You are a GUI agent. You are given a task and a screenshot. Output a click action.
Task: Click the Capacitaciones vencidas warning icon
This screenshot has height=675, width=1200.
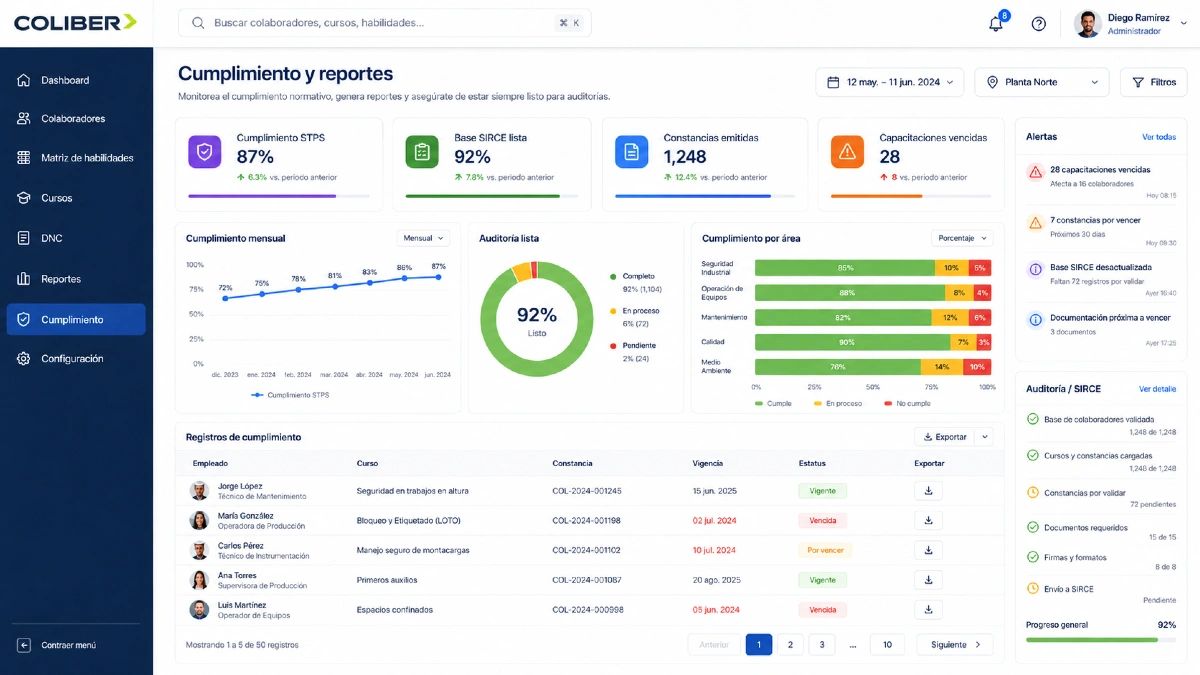847,152
